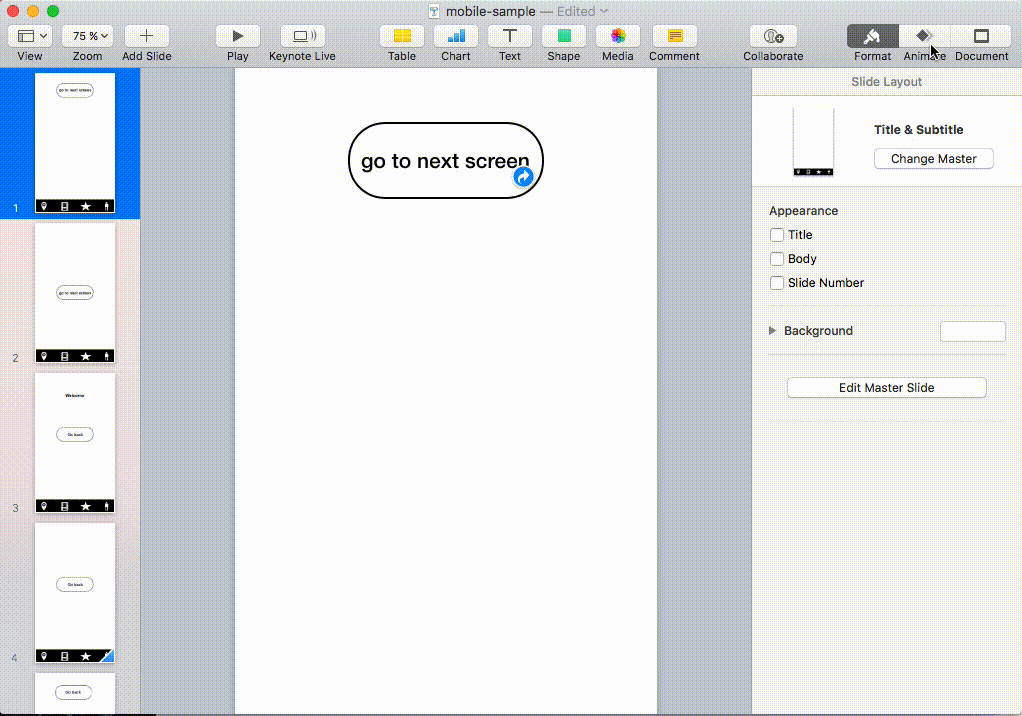Select slide 2 thumbnail in navigator
Screen dimensions: 1022x716
click(x=75, y=293)
